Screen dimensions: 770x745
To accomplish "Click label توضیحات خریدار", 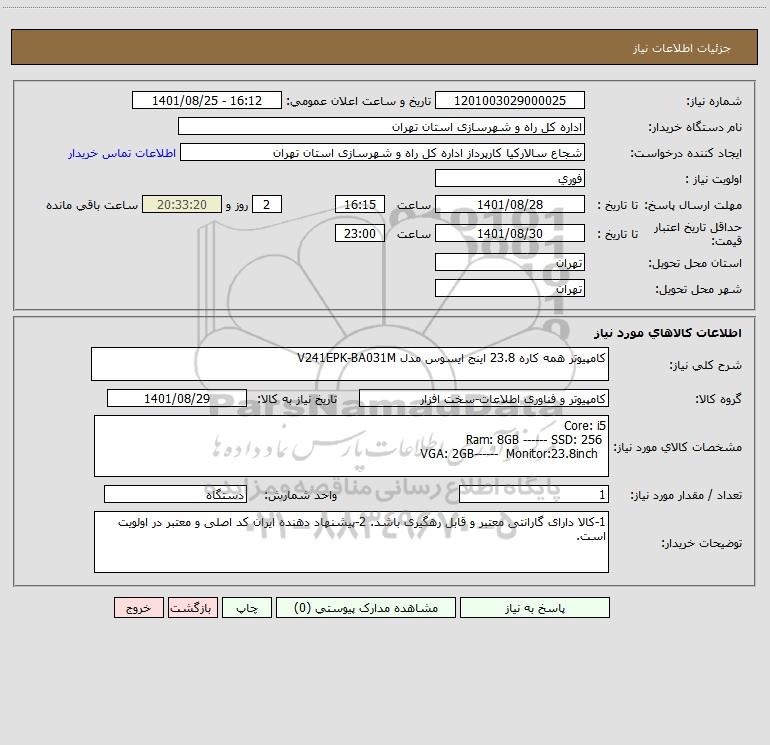I will point(701,544).
